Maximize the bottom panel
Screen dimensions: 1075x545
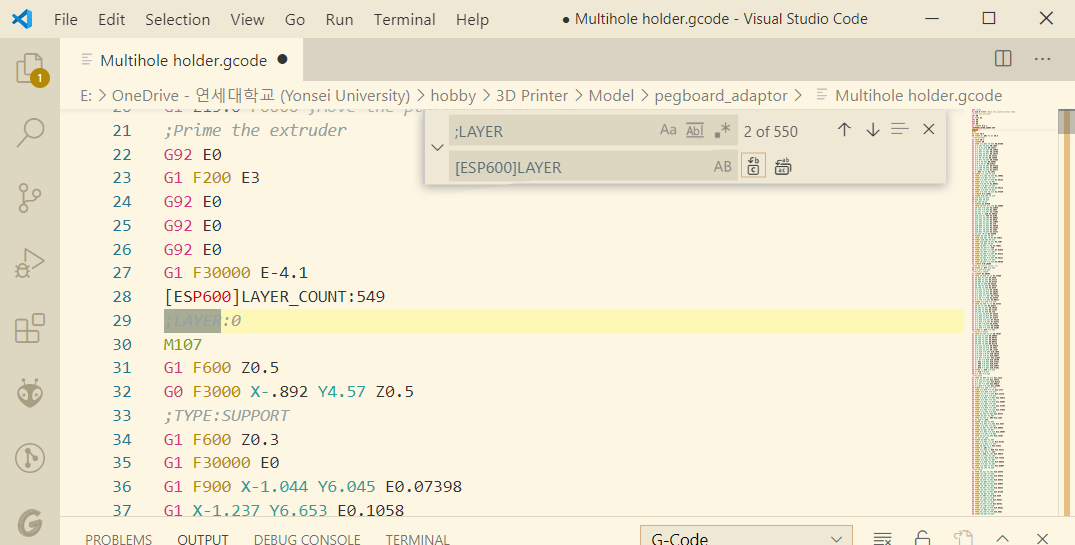[x=1002, y=538]
